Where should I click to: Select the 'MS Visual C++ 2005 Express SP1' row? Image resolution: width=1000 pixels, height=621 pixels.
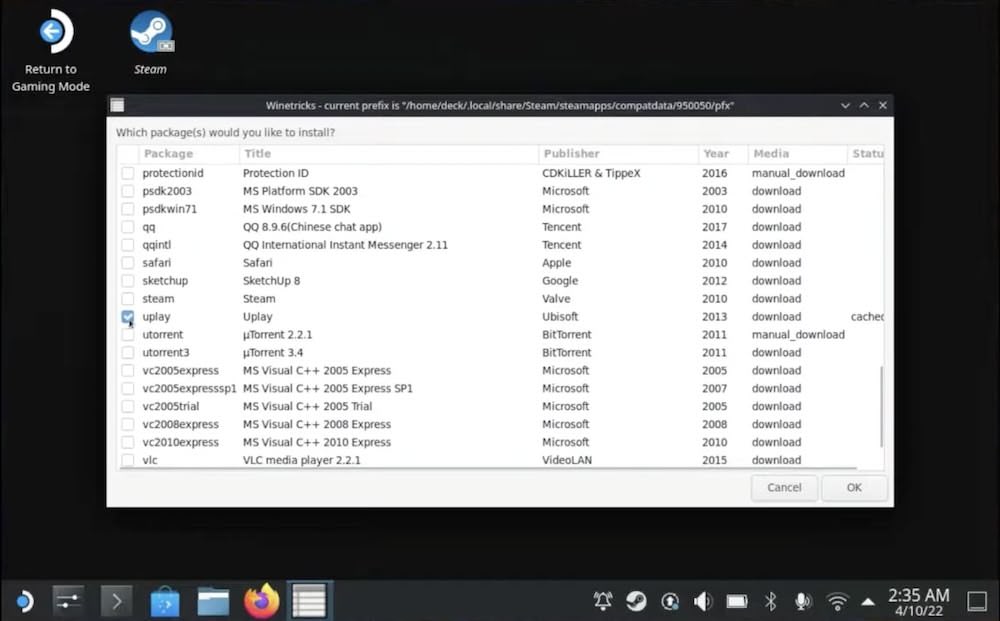pyautogui.click(x=501, y=388)
